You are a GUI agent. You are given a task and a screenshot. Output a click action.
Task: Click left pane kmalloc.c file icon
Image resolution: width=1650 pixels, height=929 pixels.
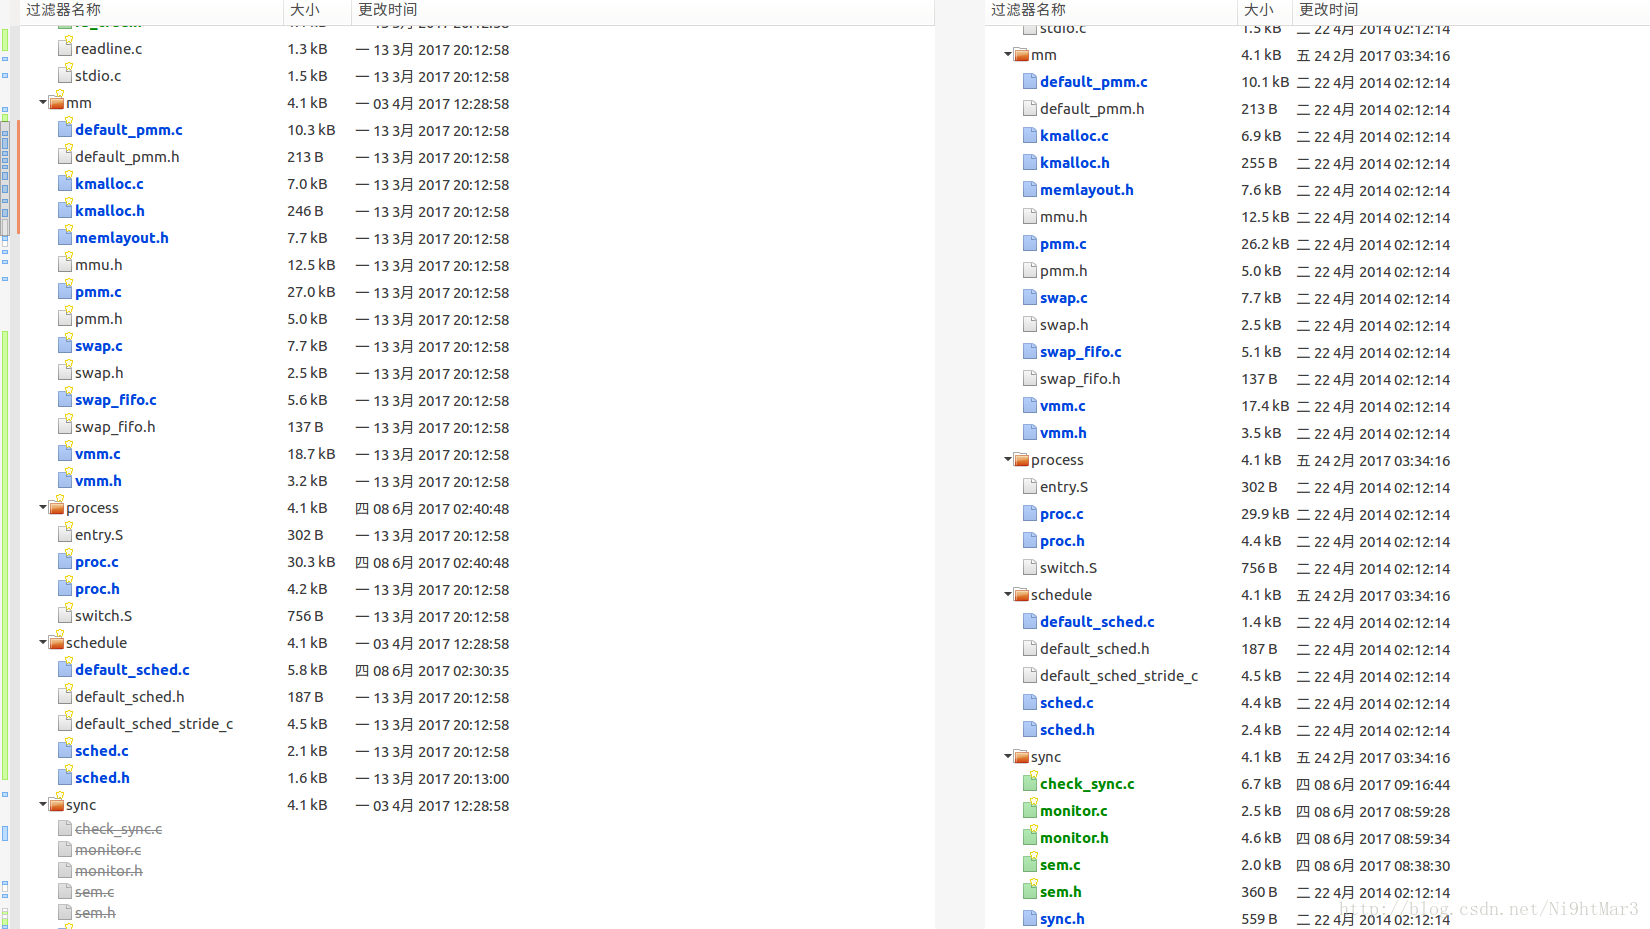65,182
